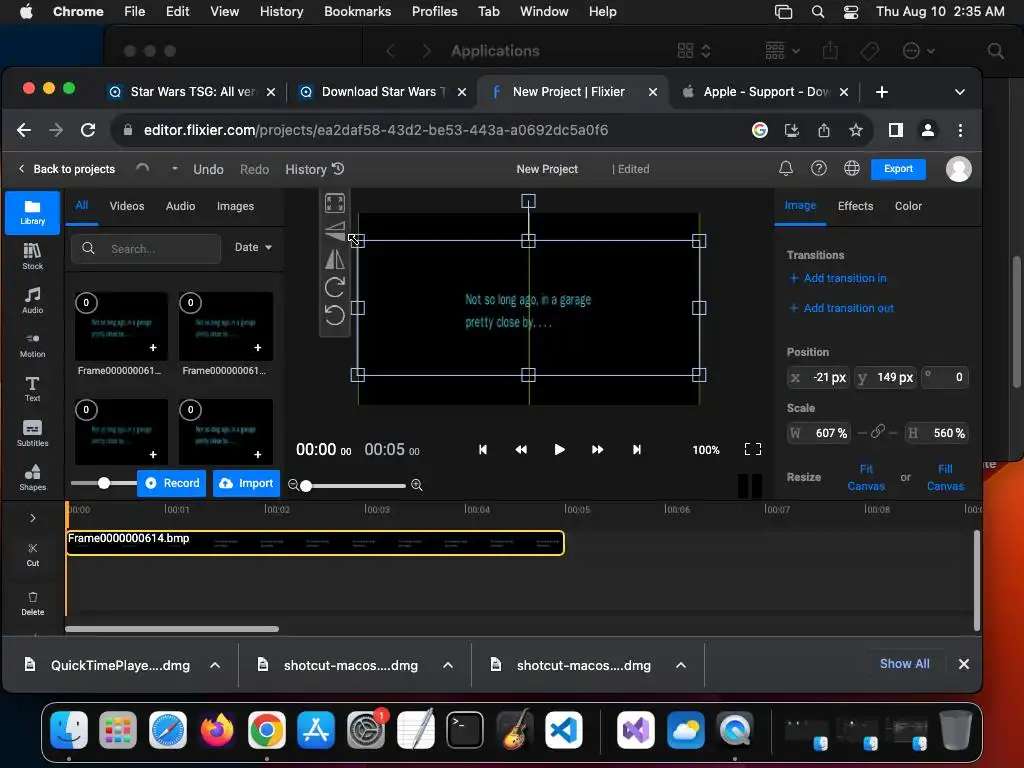1024x768 pixels.
Task: Go Back to projects
Action: pos(67,168)
